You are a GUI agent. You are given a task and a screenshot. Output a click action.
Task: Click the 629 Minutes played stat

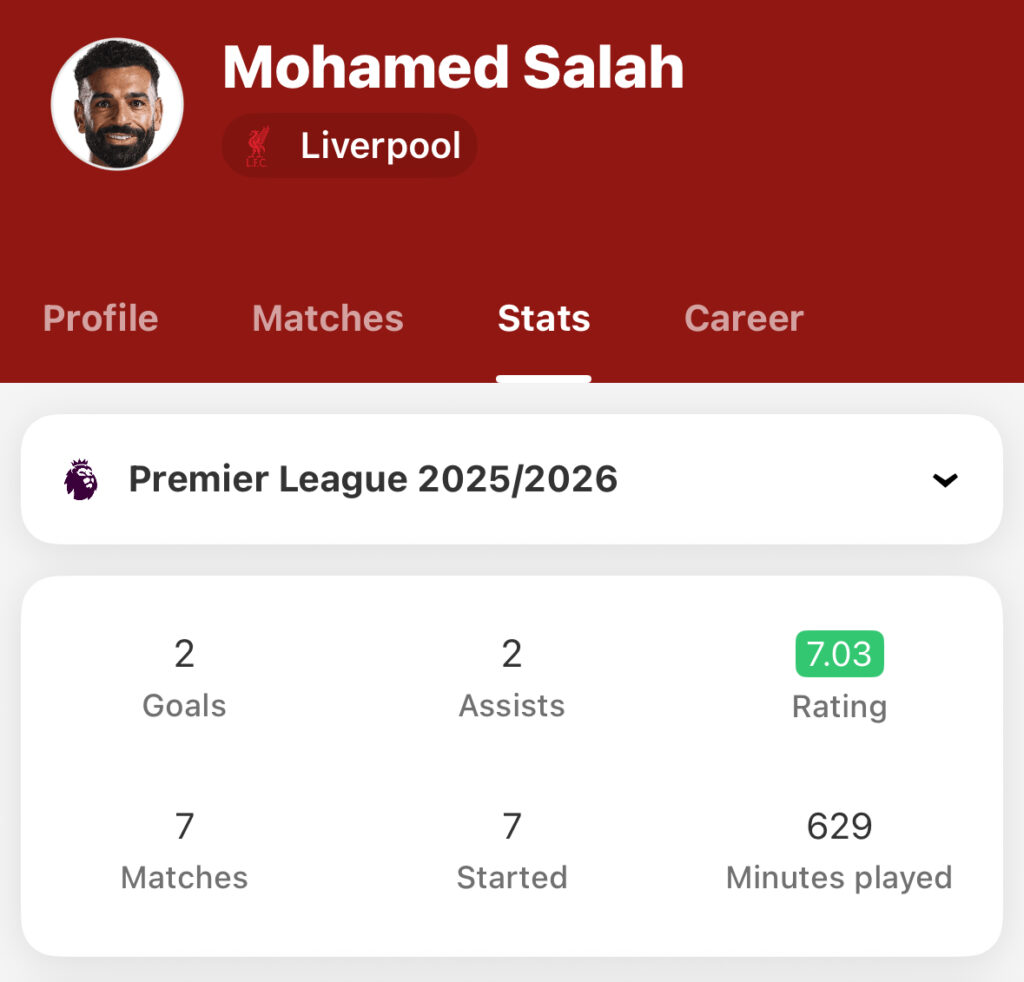pos(839,851)
